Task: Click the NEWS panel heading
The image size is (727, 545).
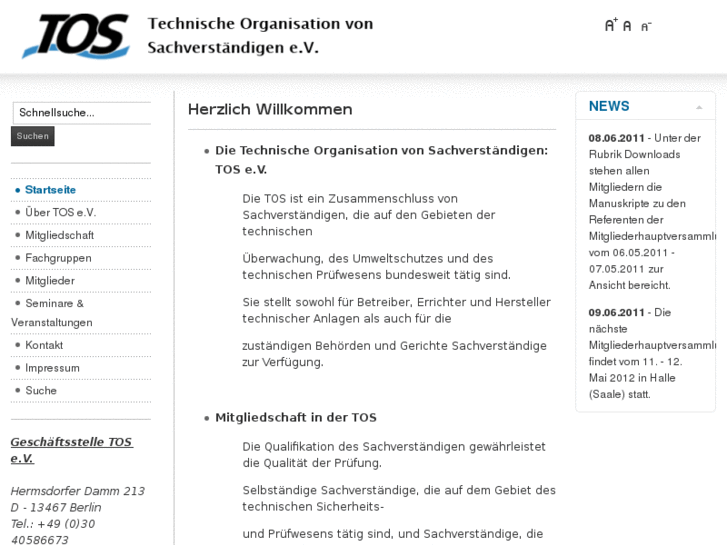Action: (x=609, y=106)
